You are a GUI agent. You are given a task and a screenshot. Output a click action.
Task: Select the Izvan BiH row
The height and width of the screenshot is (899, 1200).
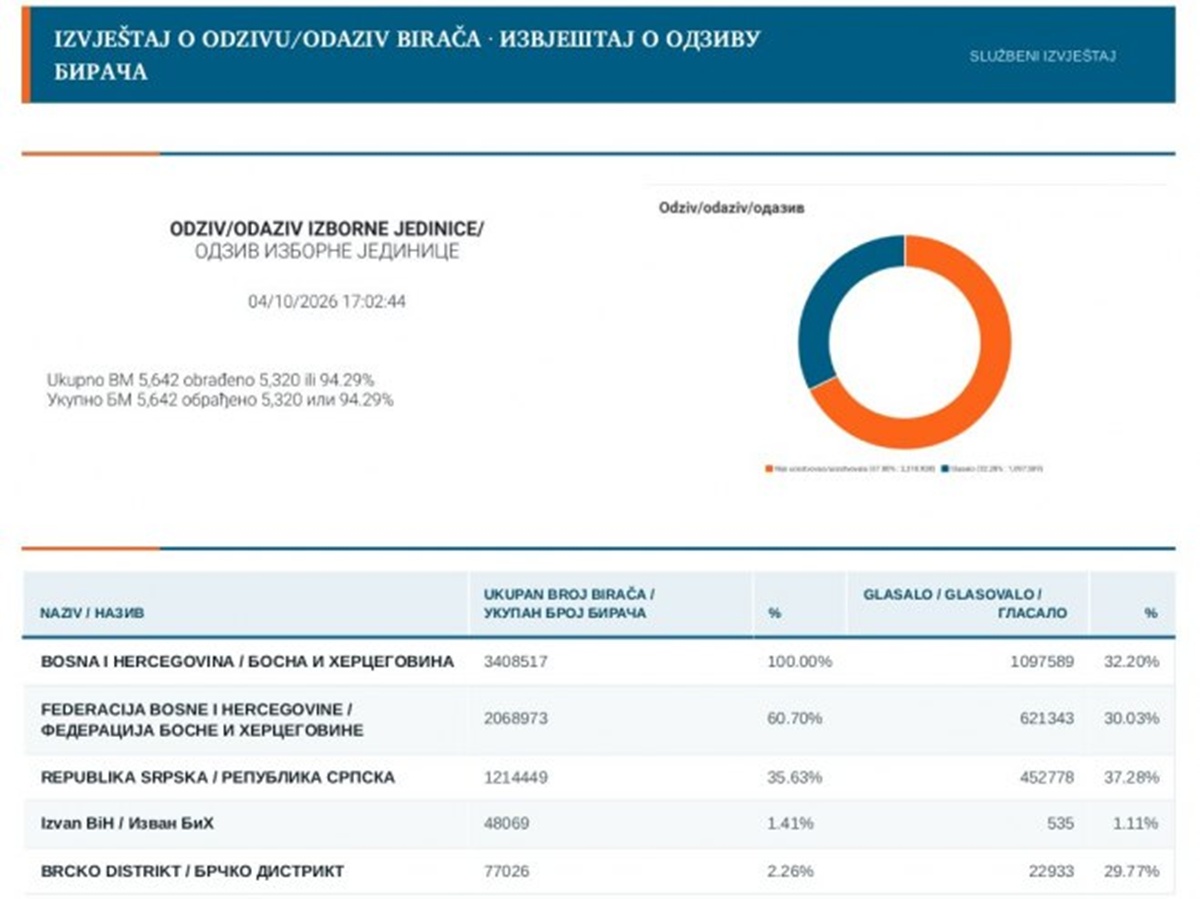coord(598,824)
